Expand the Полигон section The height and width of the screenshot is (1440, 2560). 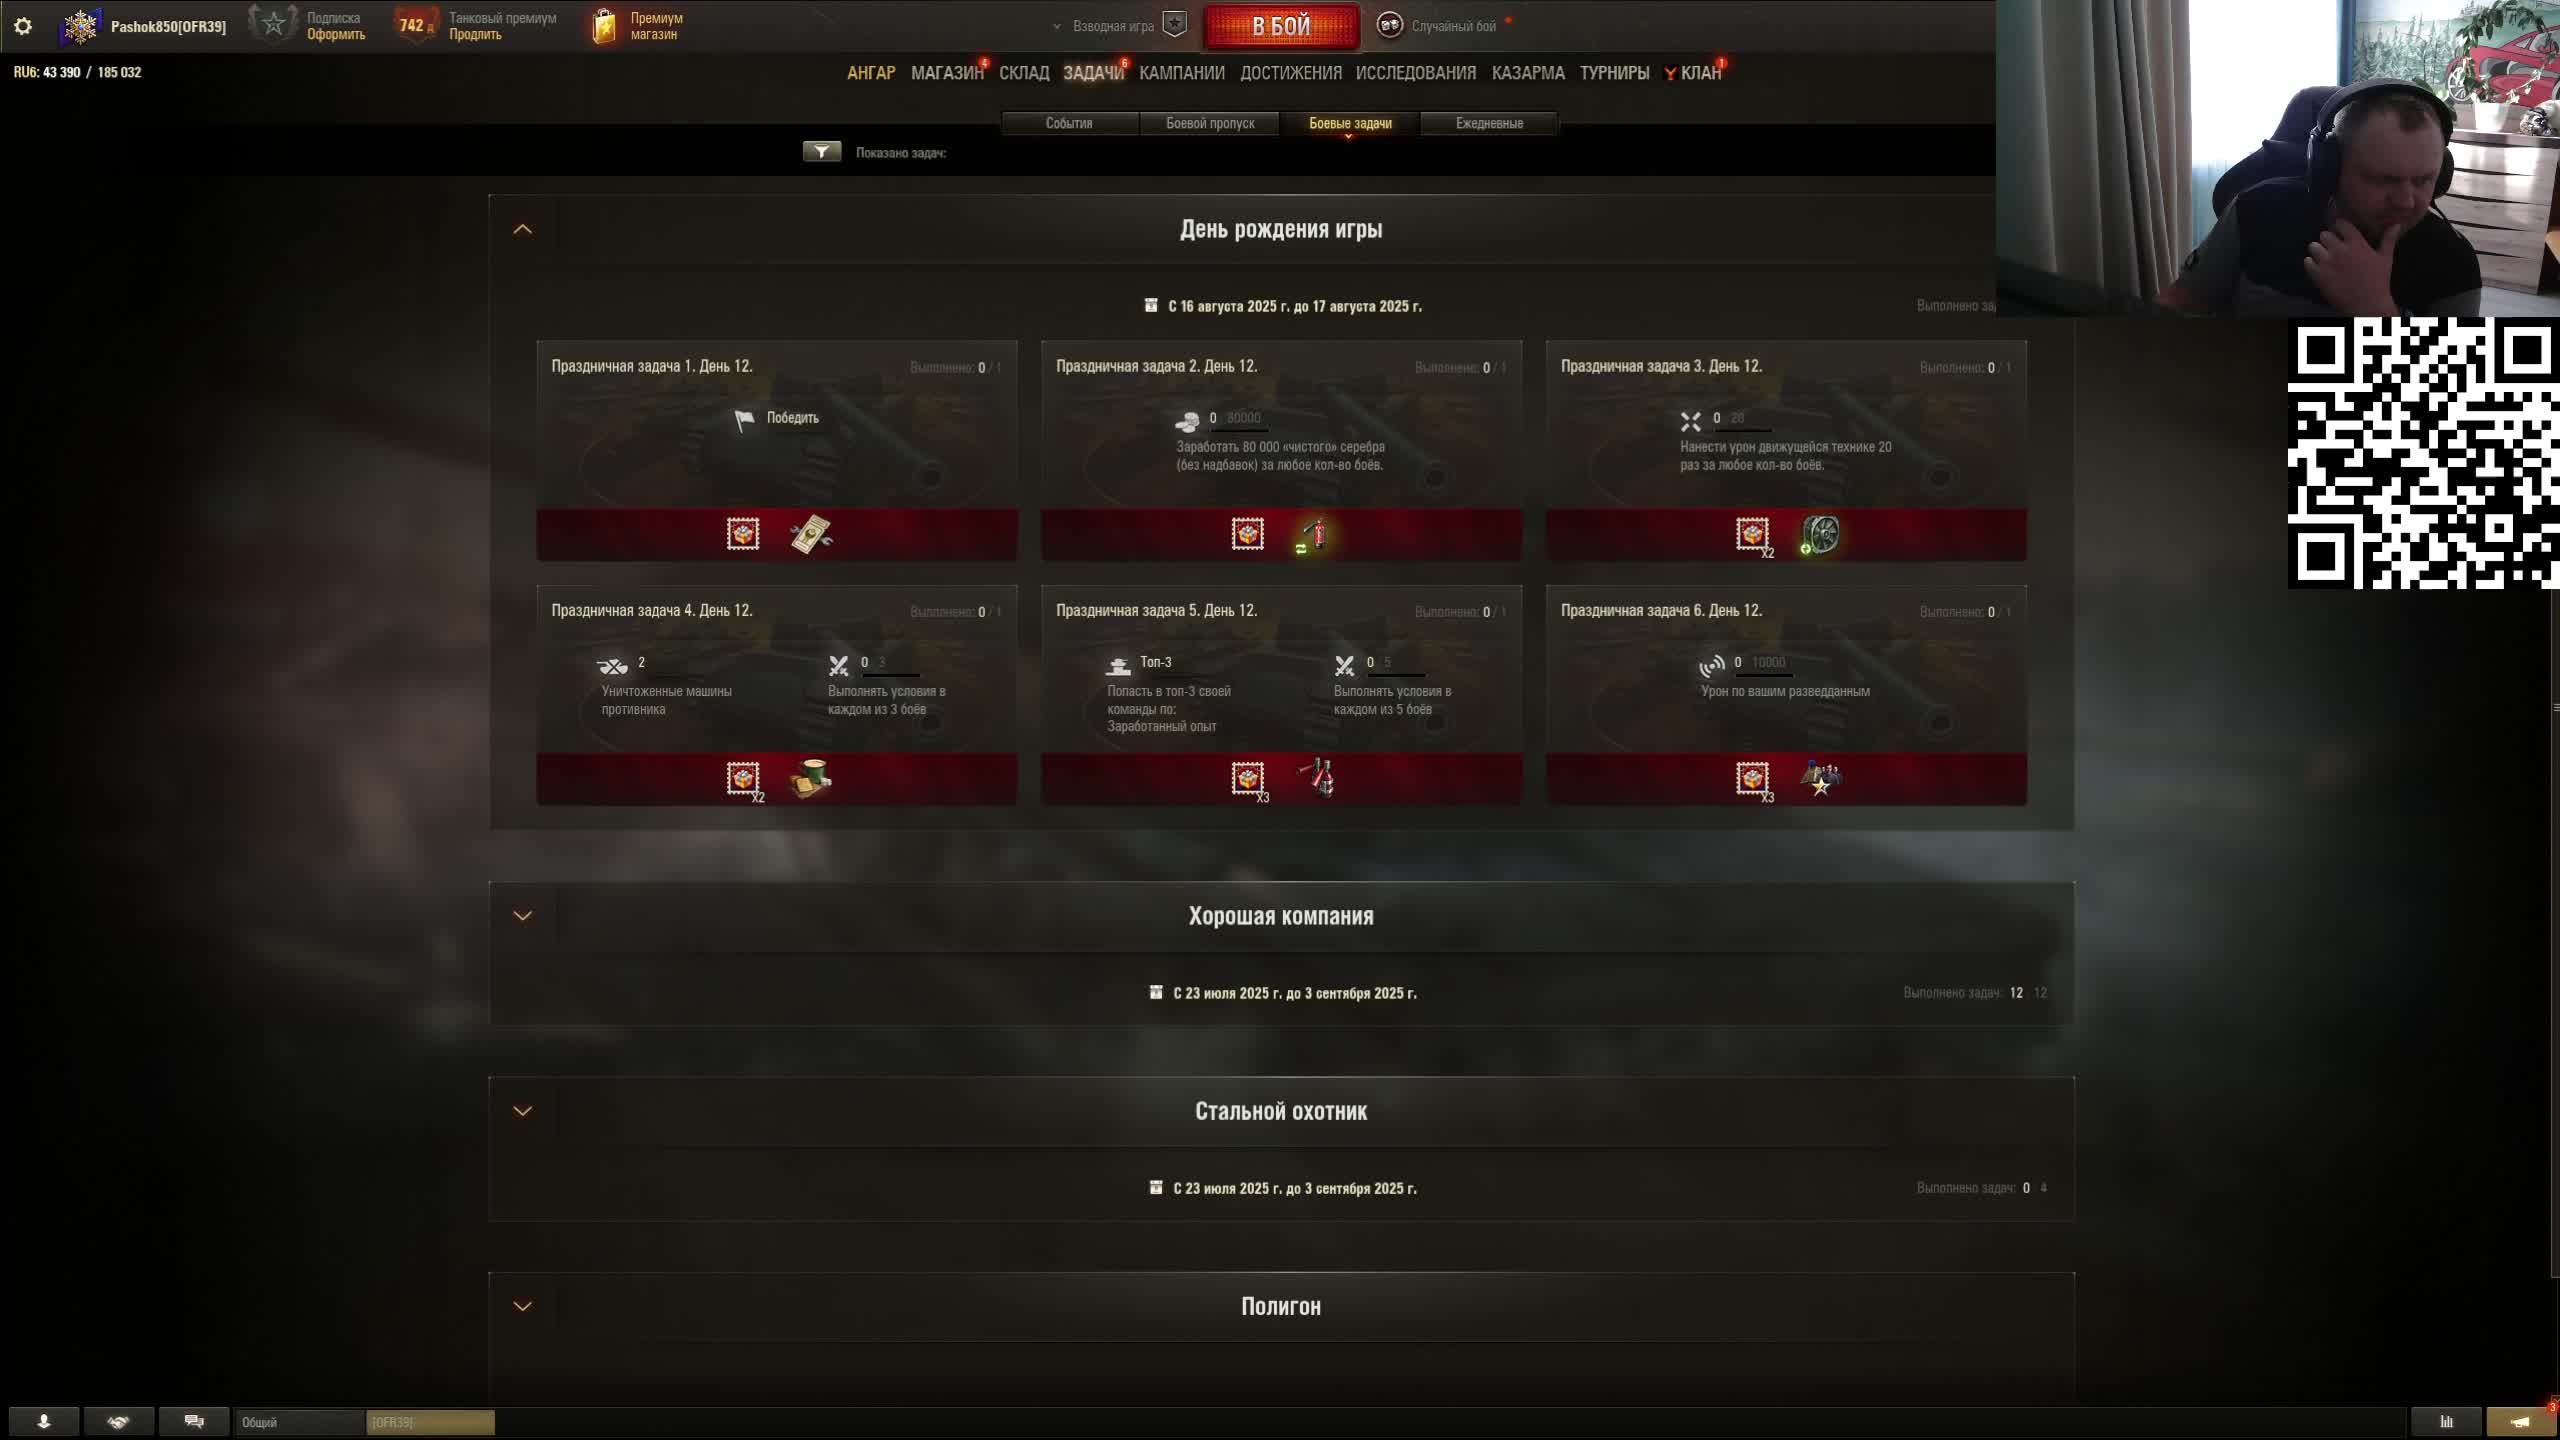click(522, 1306)
